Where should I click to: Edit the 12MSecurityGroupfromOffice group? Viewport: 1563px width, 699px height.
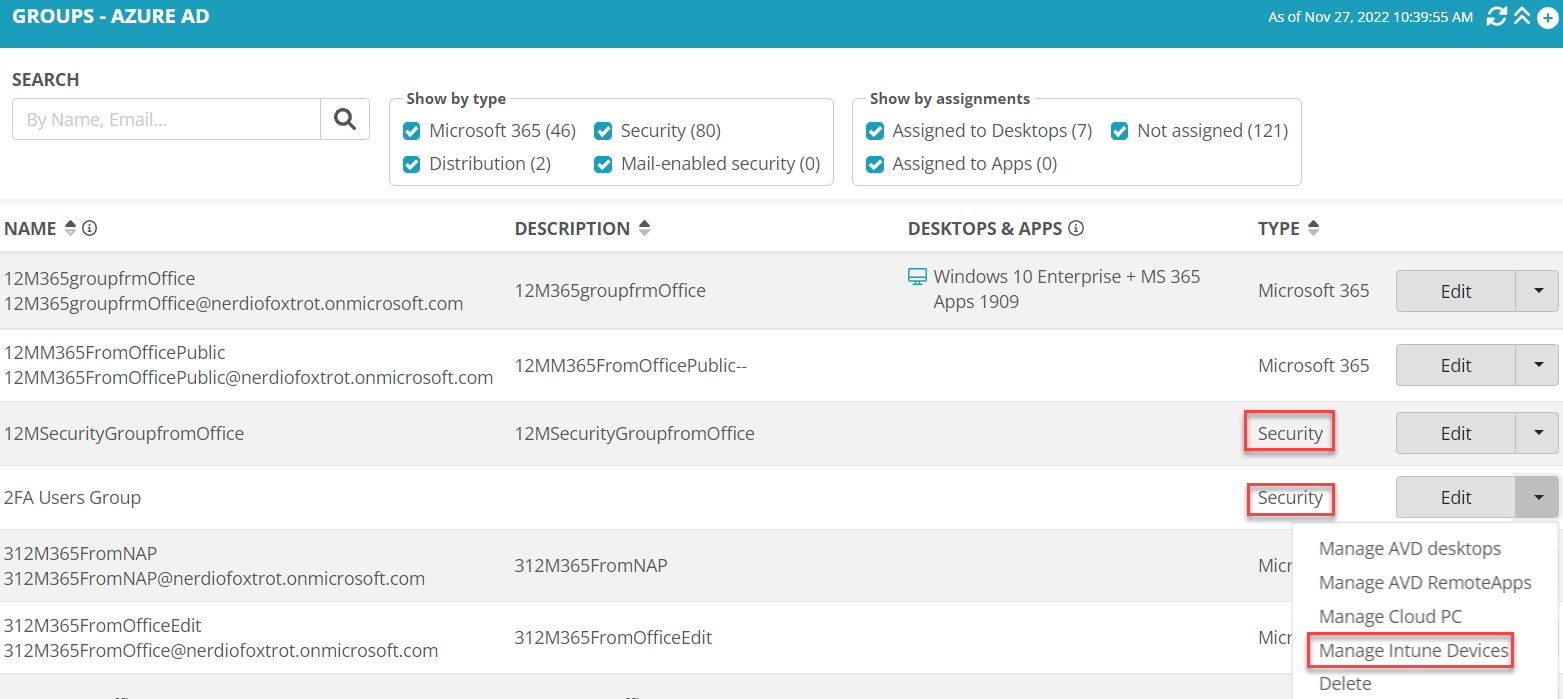(x=1456, y=433)
